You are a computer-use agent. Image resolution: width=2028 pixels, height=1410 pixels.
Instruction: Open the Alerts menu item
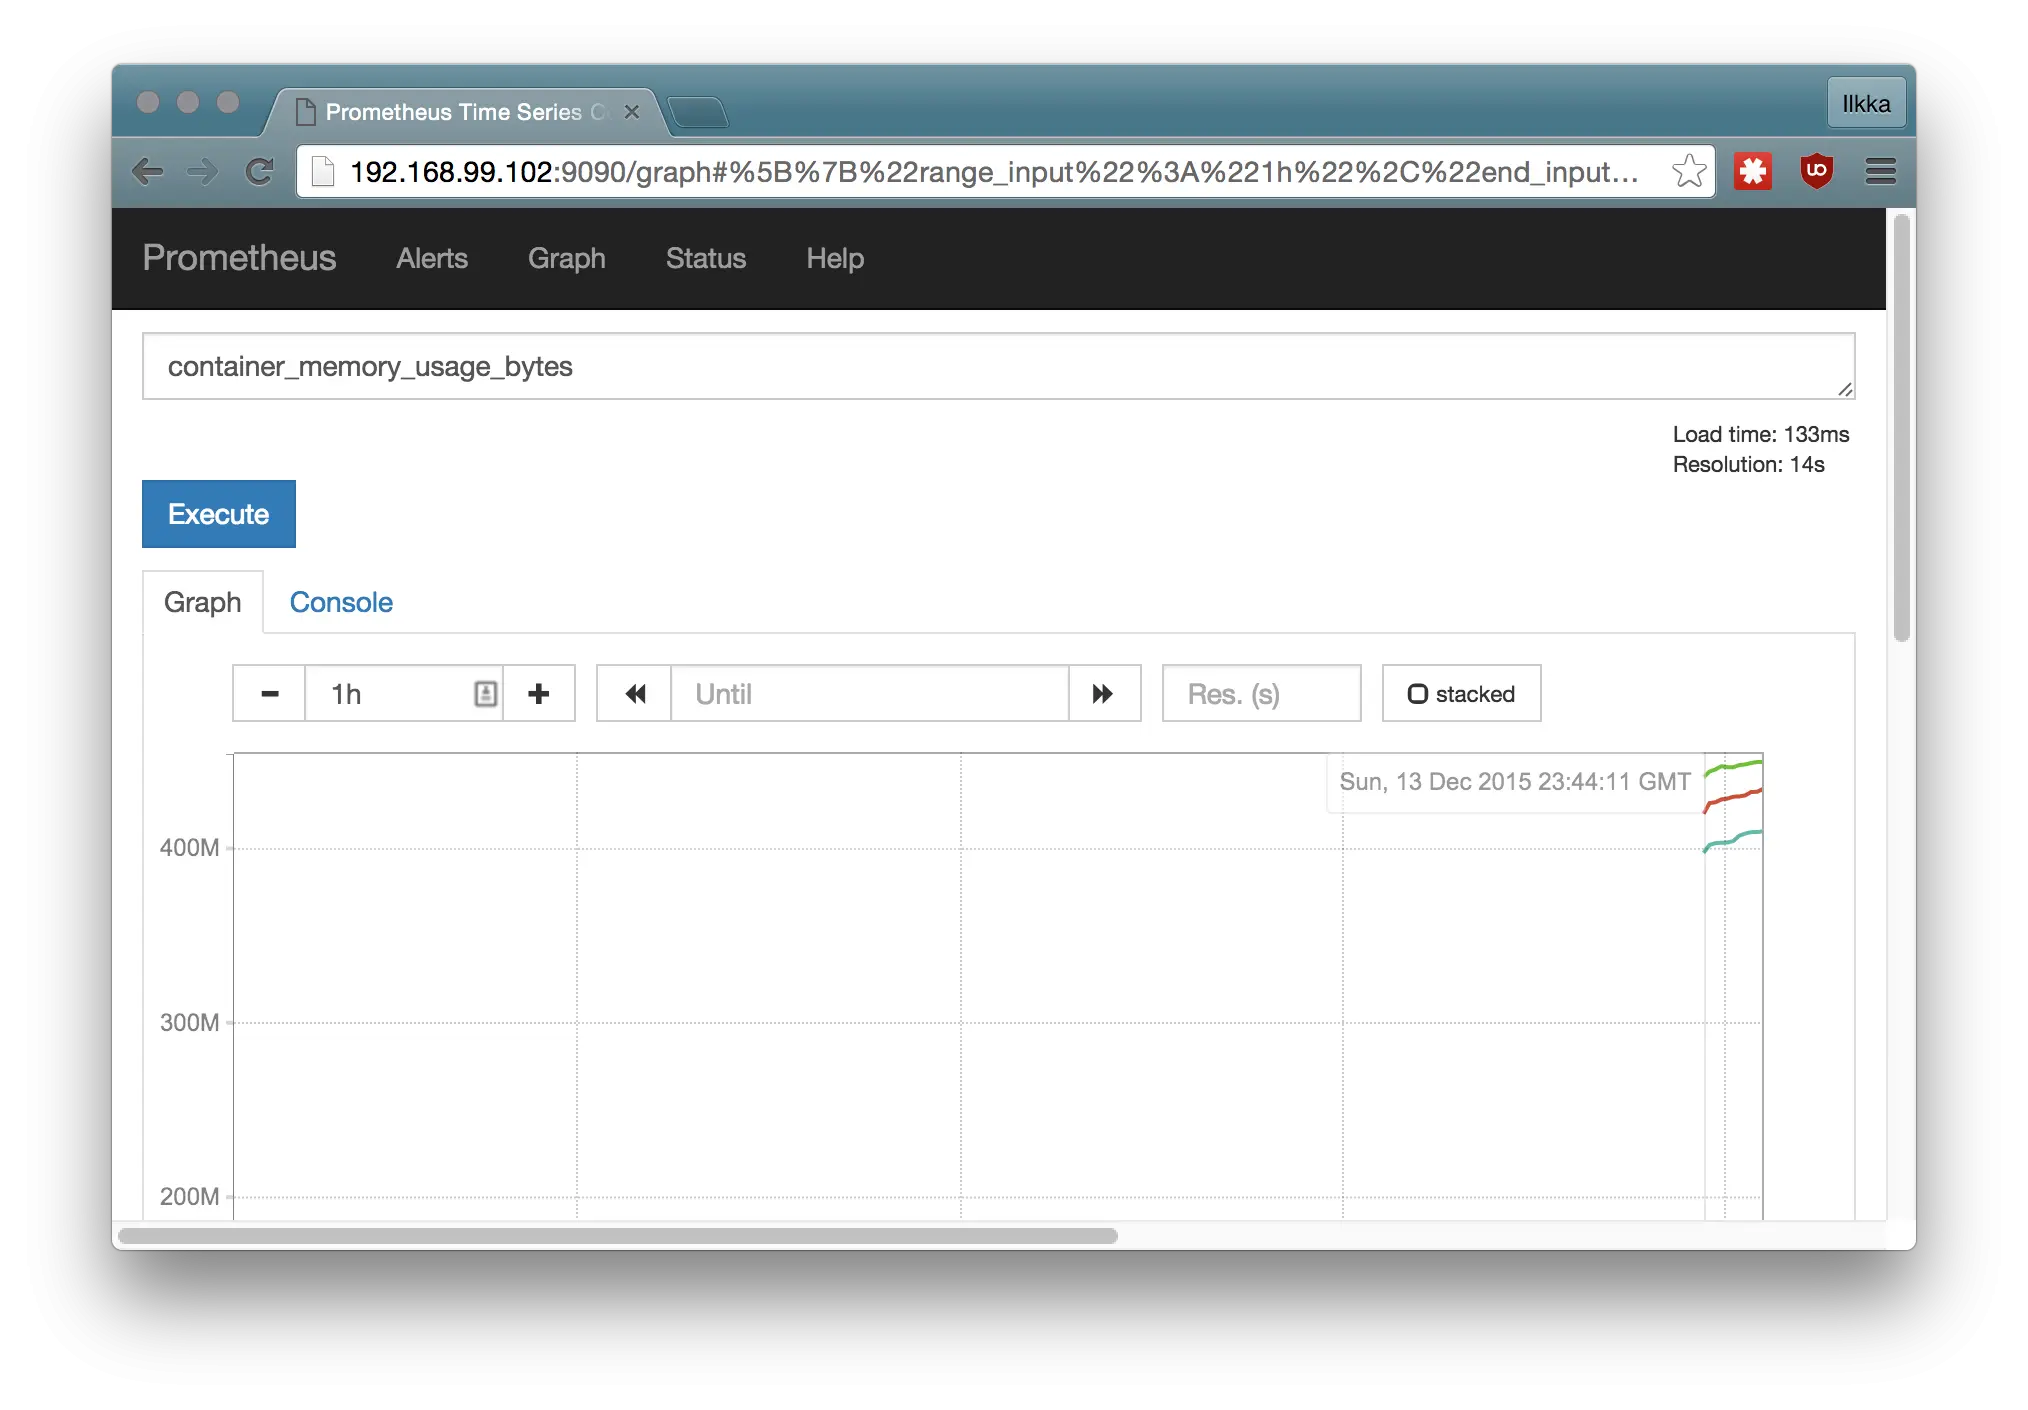pyautogui.click(x=432, y=259)
